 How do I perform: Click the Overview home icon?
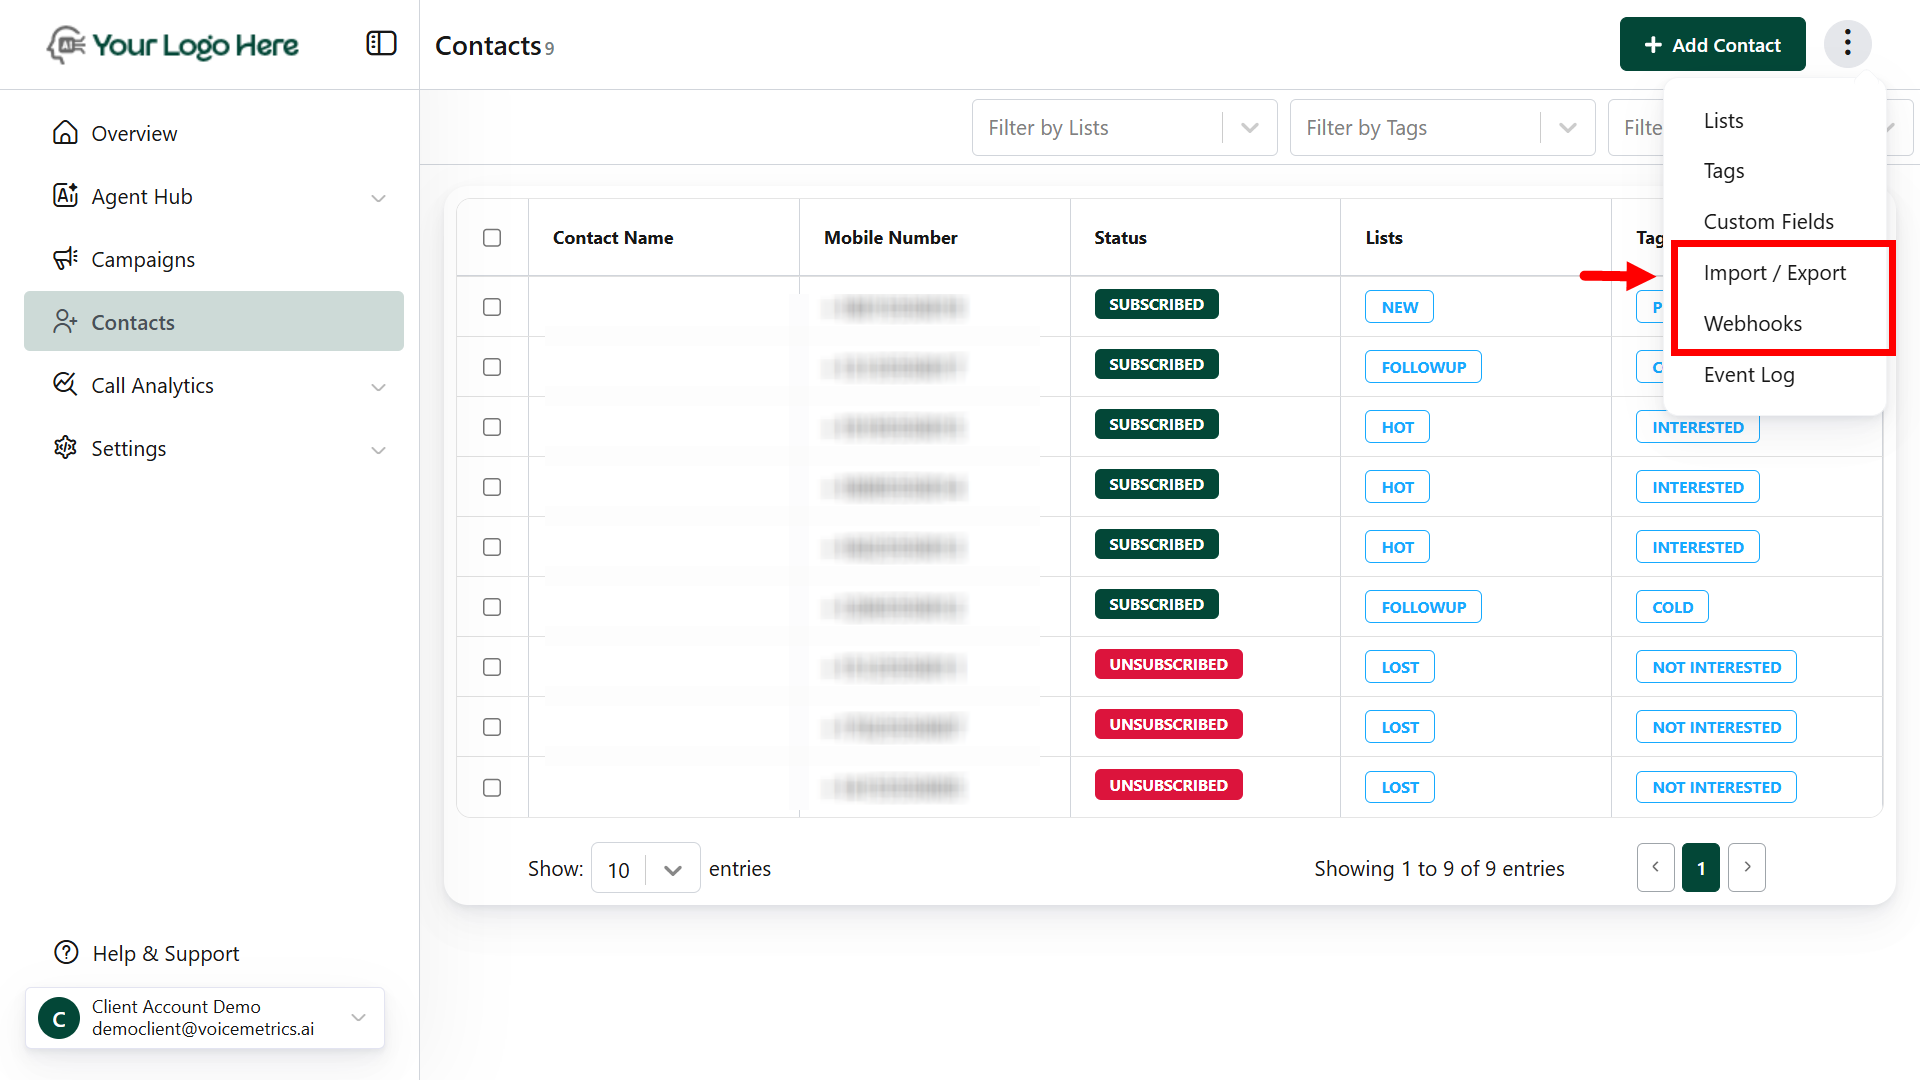tap(65, 133)
